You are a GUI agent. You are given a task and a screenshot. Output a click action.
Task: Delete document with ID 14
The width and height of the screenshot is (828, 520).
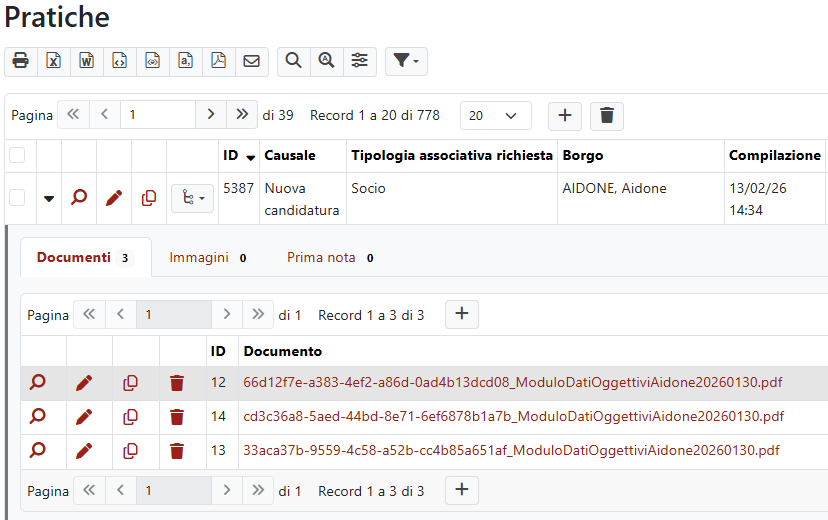tap(177, 417)
